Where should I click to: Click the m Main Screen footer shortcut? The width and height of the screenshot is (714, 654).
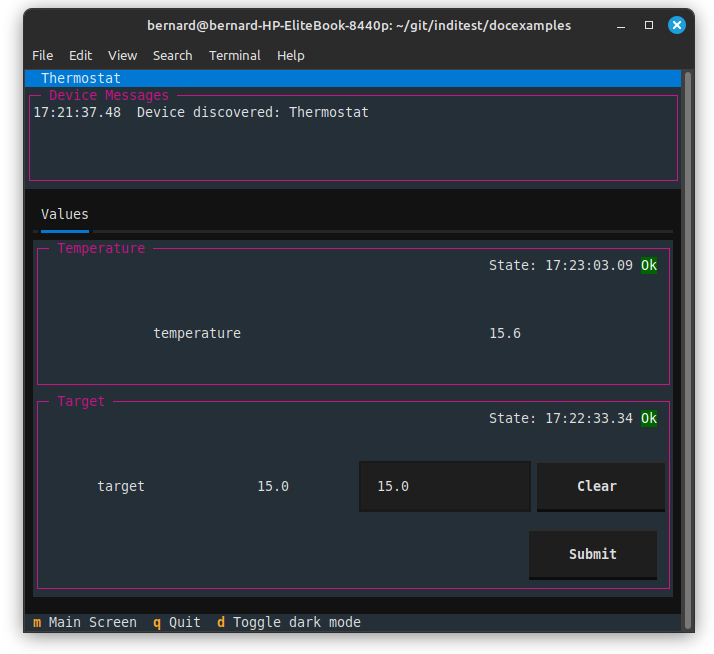click(85, 622)
